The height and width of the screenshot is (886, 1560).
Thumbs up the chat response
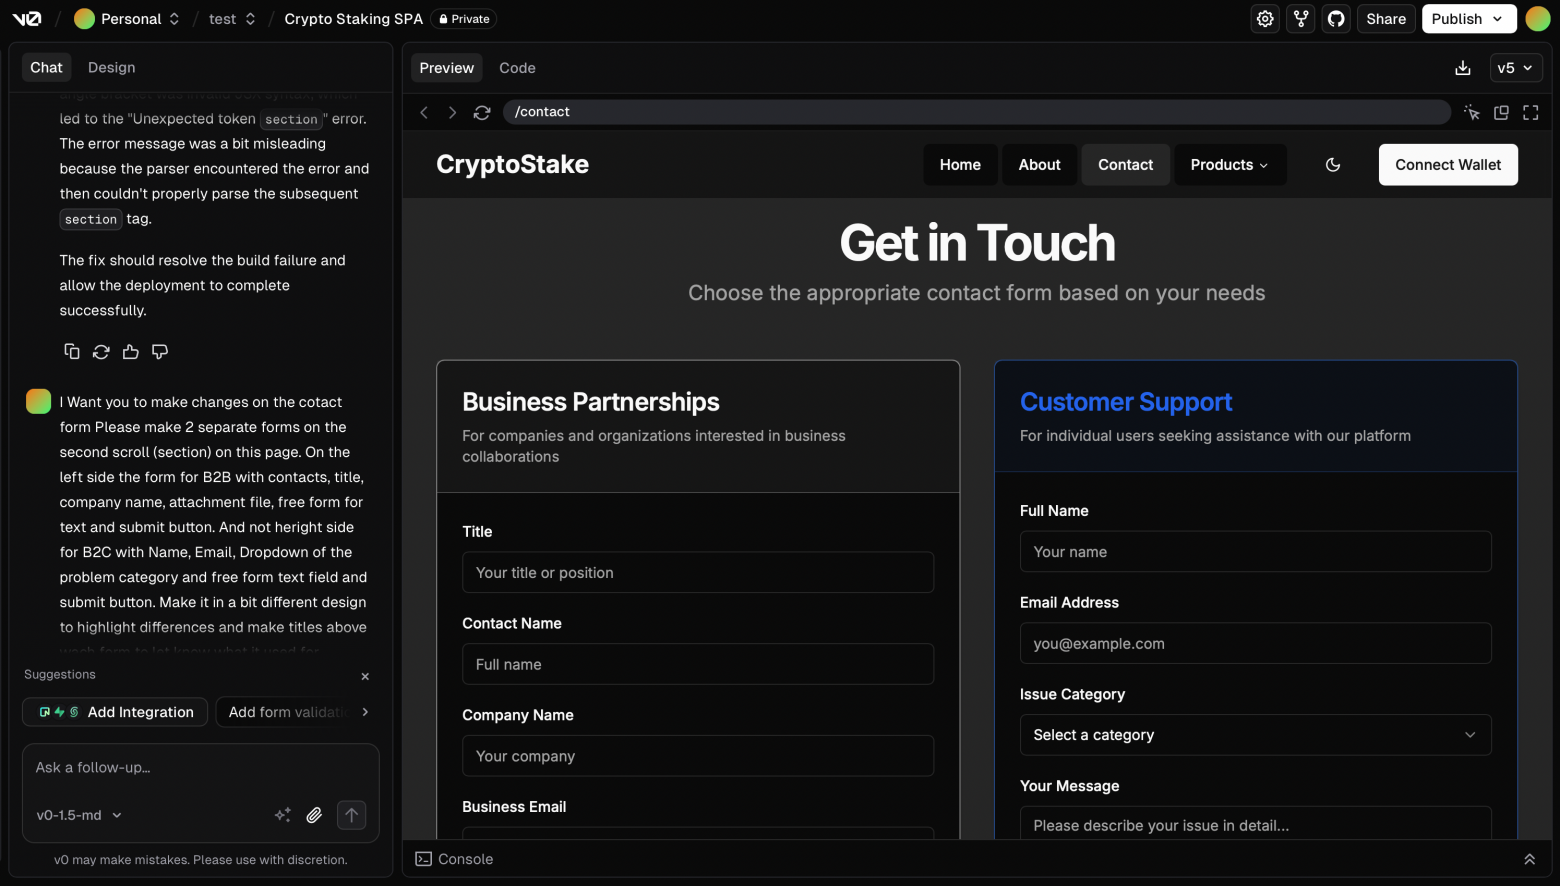130,352
